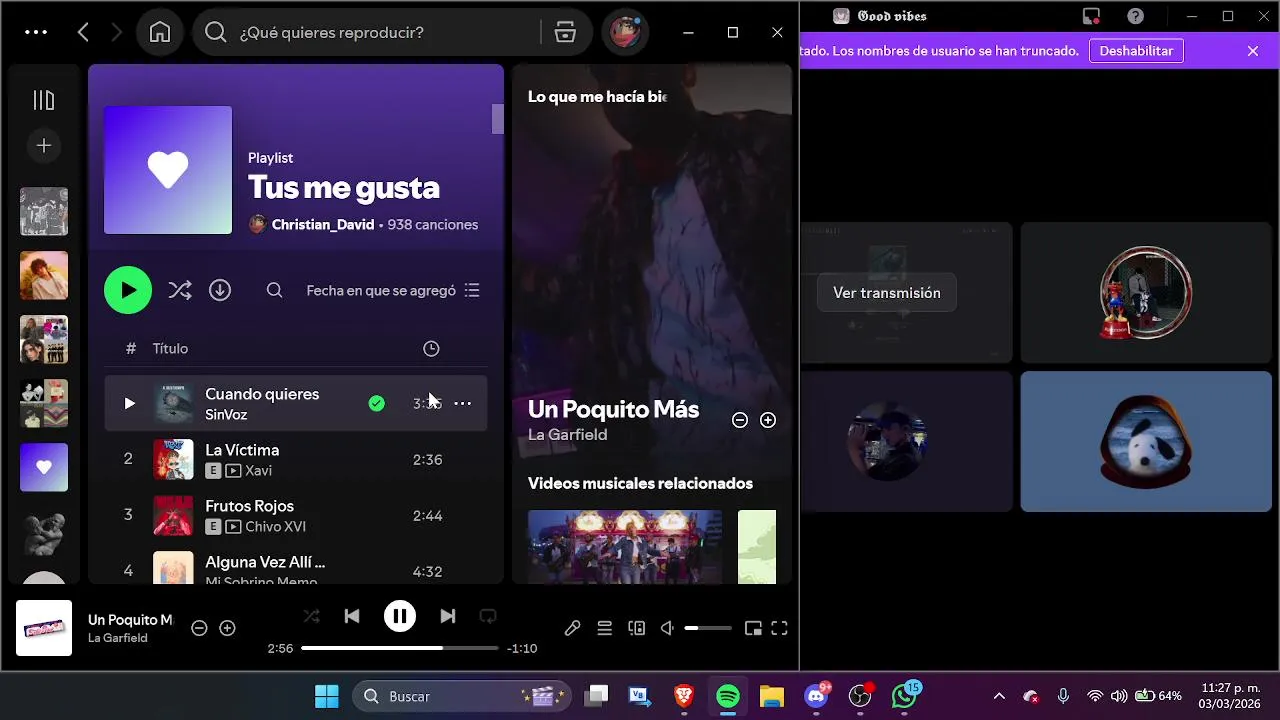Viewport: 1280px width, 720px height.
Task: Toggle shuffle next to the green play button
Action: (x=180, y=290)
